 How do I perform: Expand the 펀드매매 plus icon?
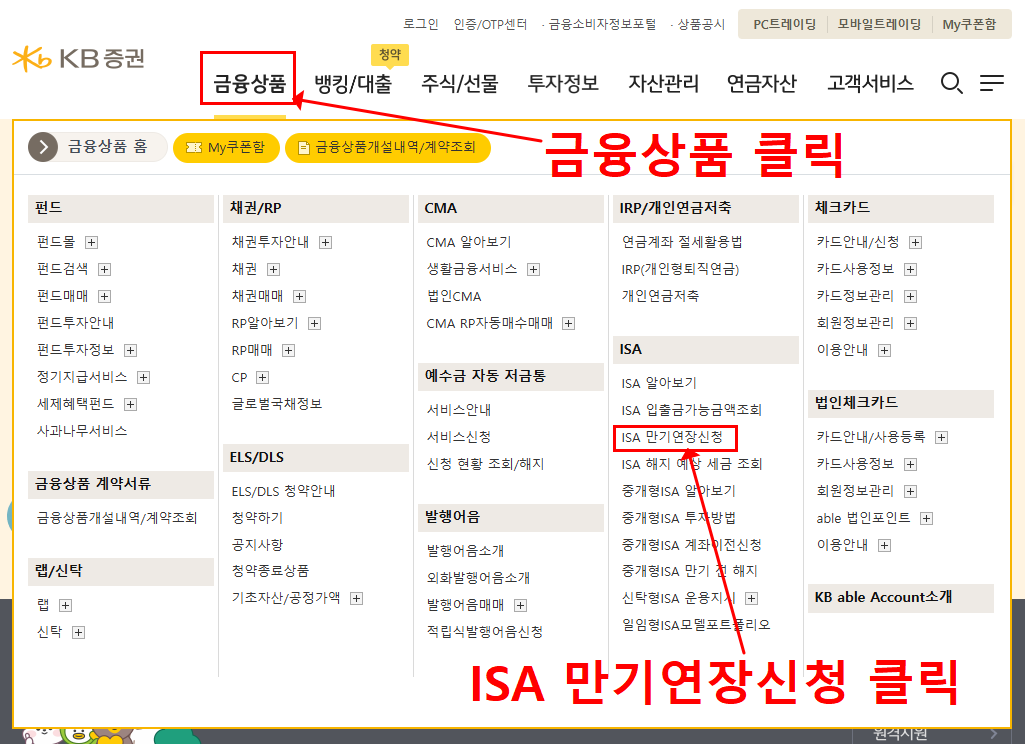105,296
